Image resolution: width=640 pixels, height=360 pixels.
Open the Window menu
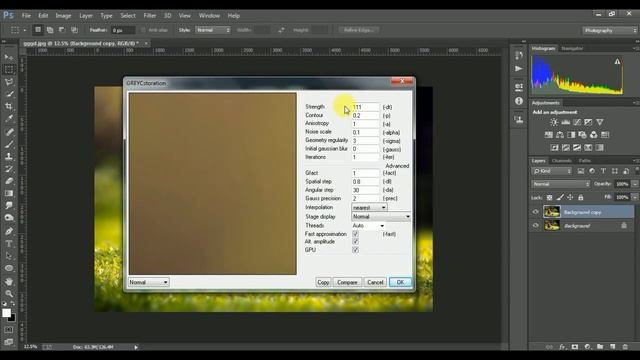click(x=209, y=16)
